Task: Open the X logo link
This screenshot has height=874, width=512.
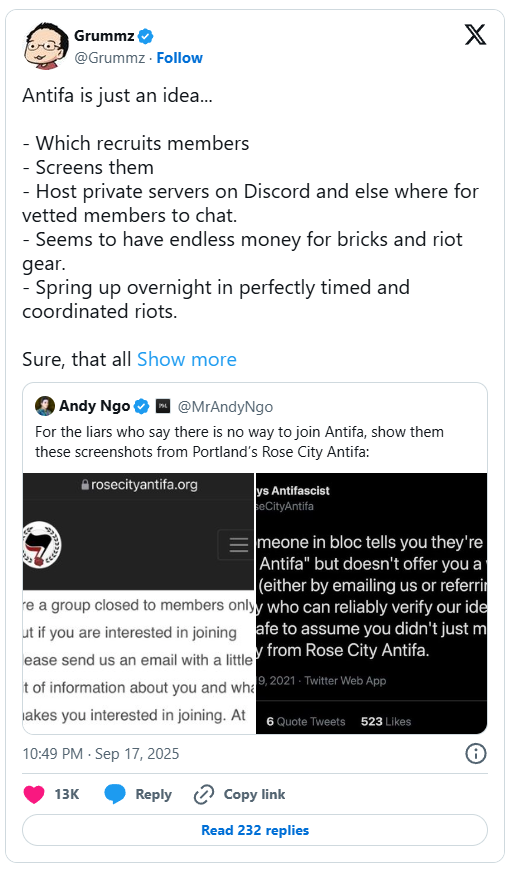Action: pyautogui.click(x=475, y=35)
